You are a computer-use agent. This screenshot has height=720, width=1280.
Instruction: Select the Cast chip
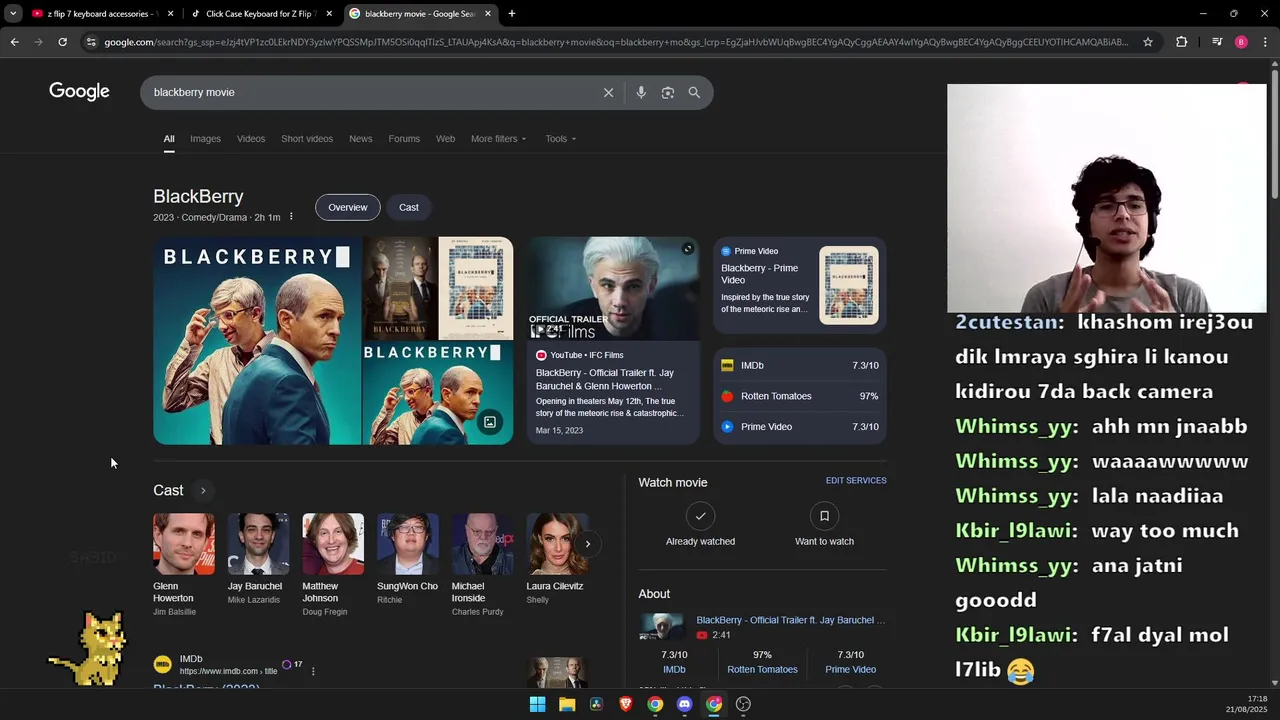[x=409, y=207]
